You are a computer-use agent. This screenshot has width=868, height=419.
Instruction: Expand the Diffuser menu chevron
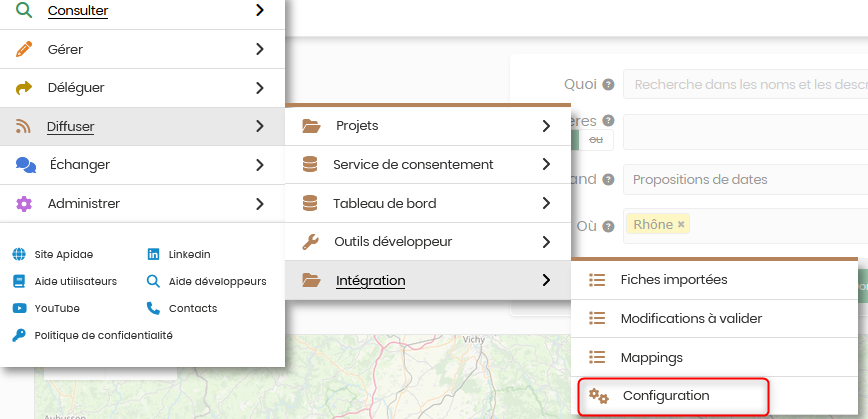260,127
